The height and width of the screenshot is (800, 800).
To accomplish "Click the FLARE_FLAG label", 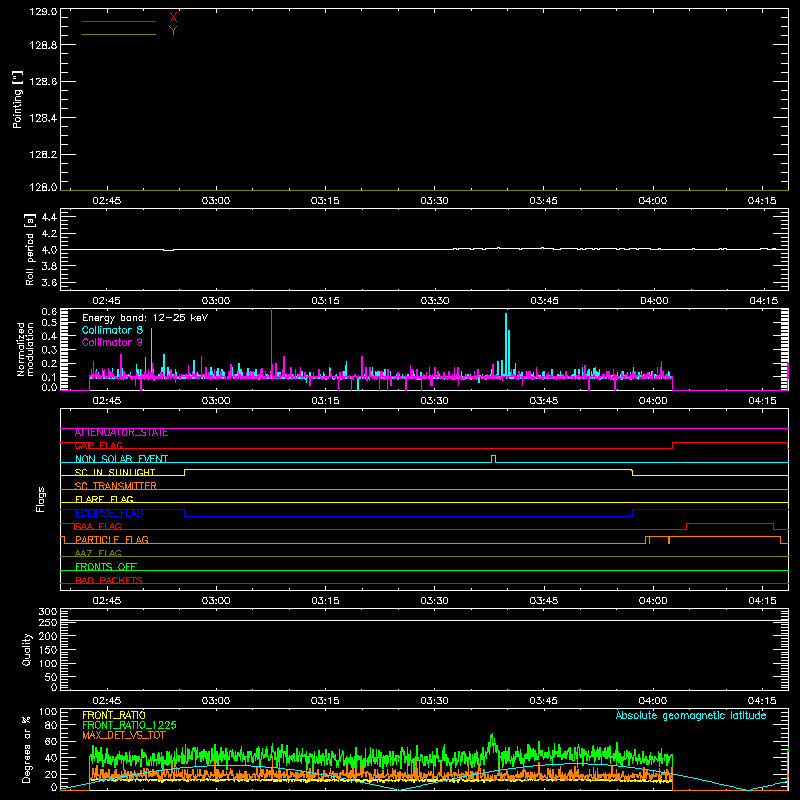I will [x=104, y=499].
